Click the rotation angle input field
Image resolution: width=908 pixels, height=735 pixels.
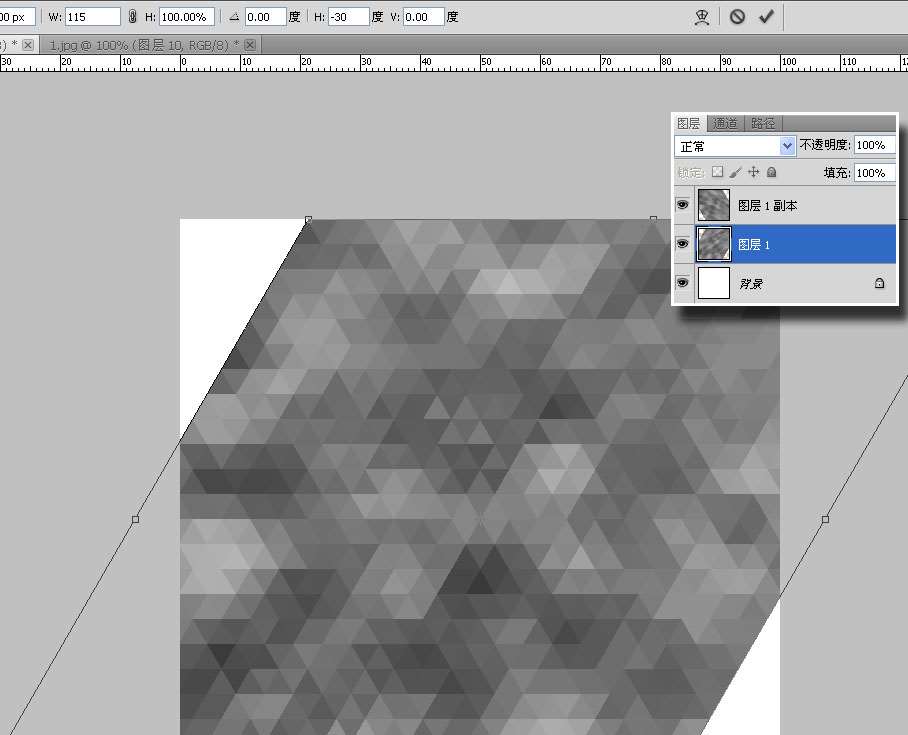click(x=265, y=17)
